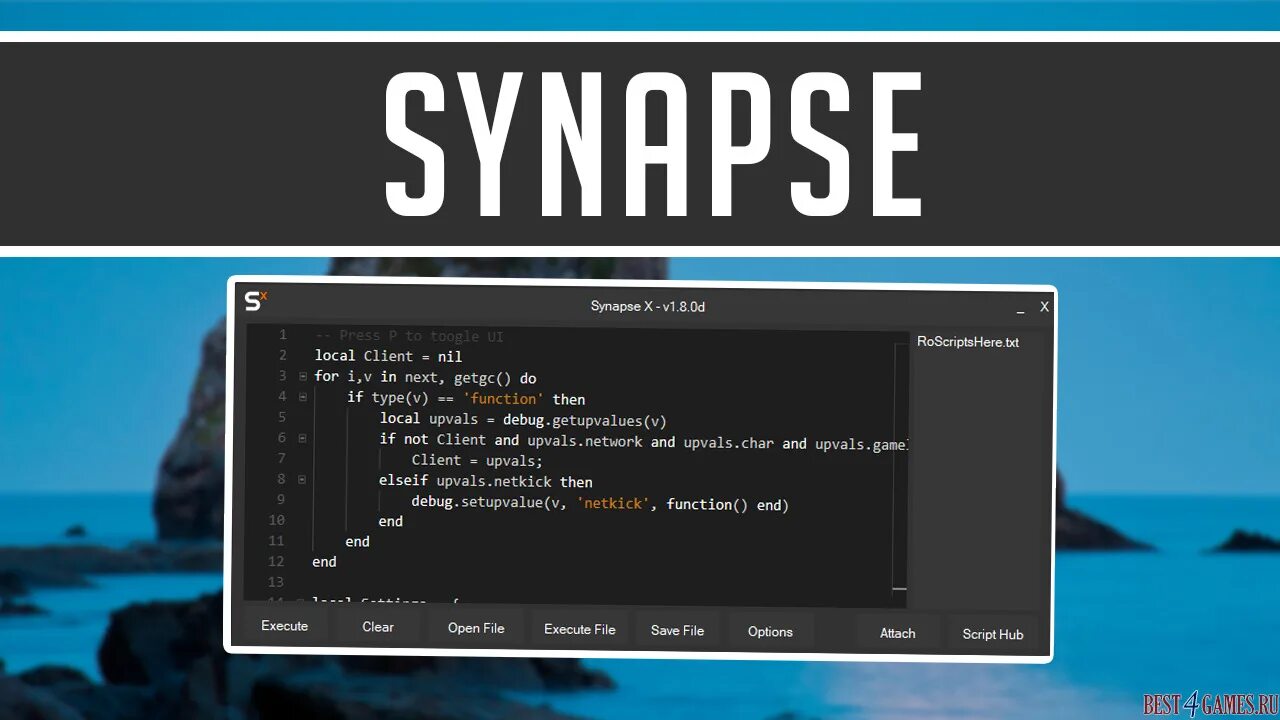Close the Synapse X window
The image size is (1280, 720).
point(1044,307)
